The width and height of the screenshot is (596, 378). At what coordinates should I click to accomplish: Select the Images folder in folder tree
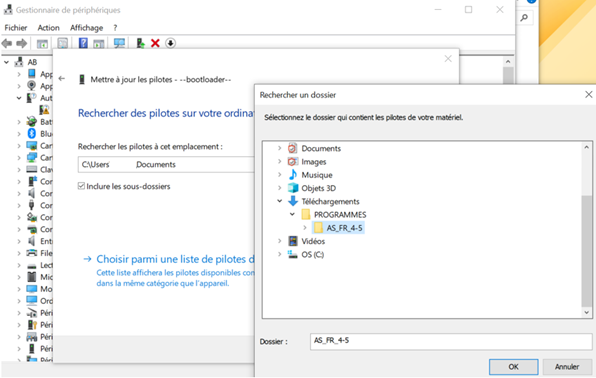tap(314, 162)
